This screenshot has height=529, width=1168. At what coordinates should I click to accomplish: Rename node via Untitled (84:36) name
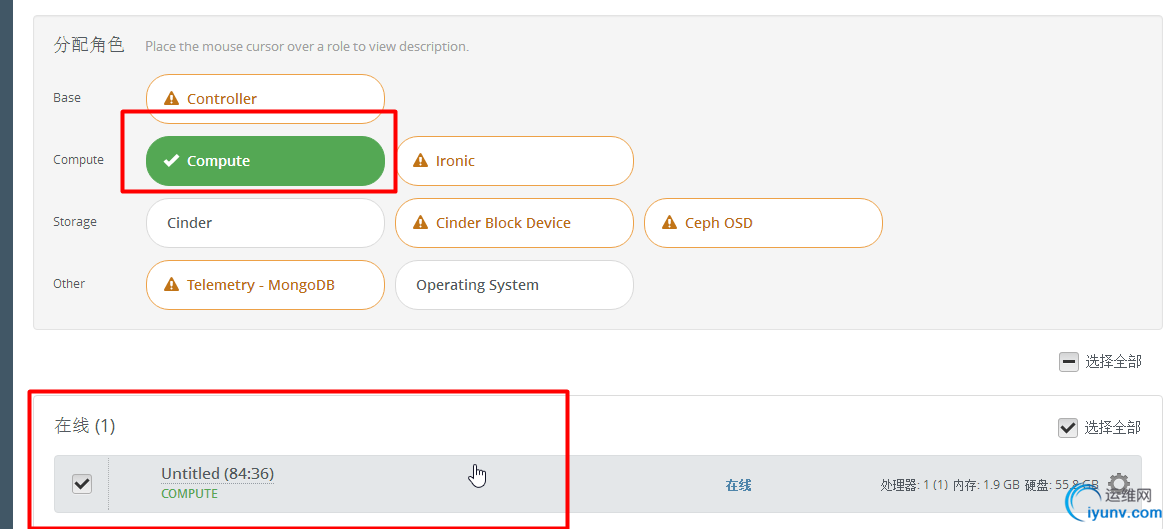[218, 473]
